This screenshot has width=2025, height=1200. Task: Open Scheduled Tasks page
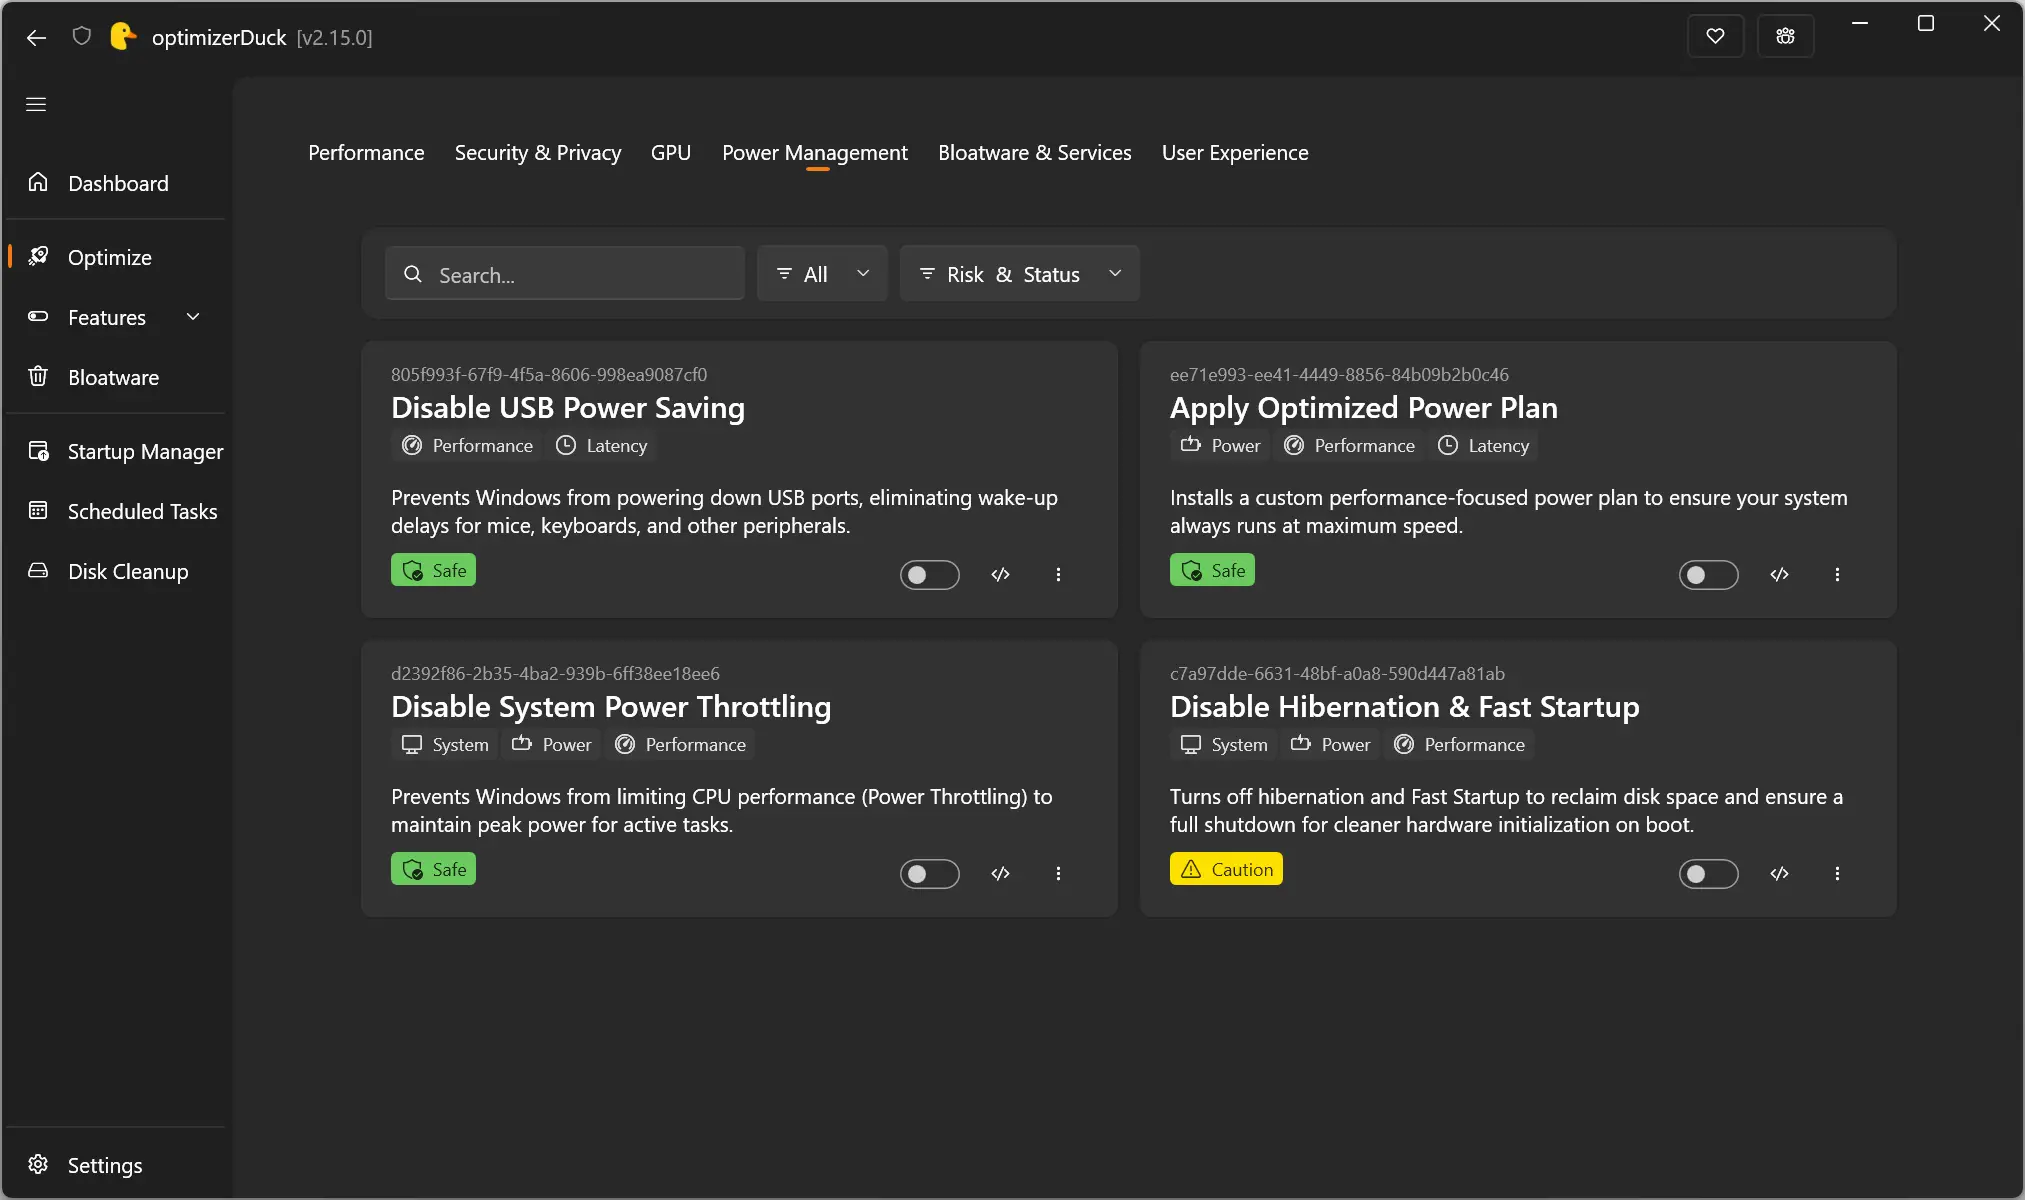pyautogui.click(x=116, y=511)
